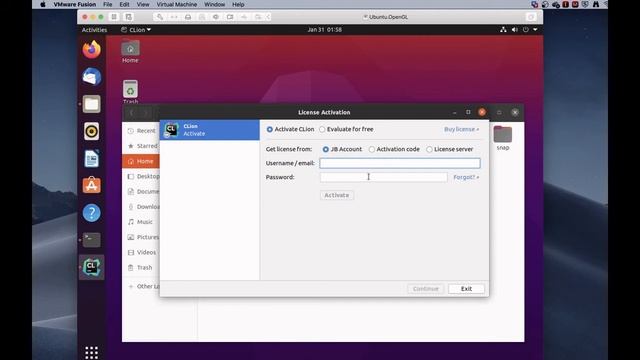Screen dimensions: 640x360
Task: Go back in Files window
Action: click(131, 113)
